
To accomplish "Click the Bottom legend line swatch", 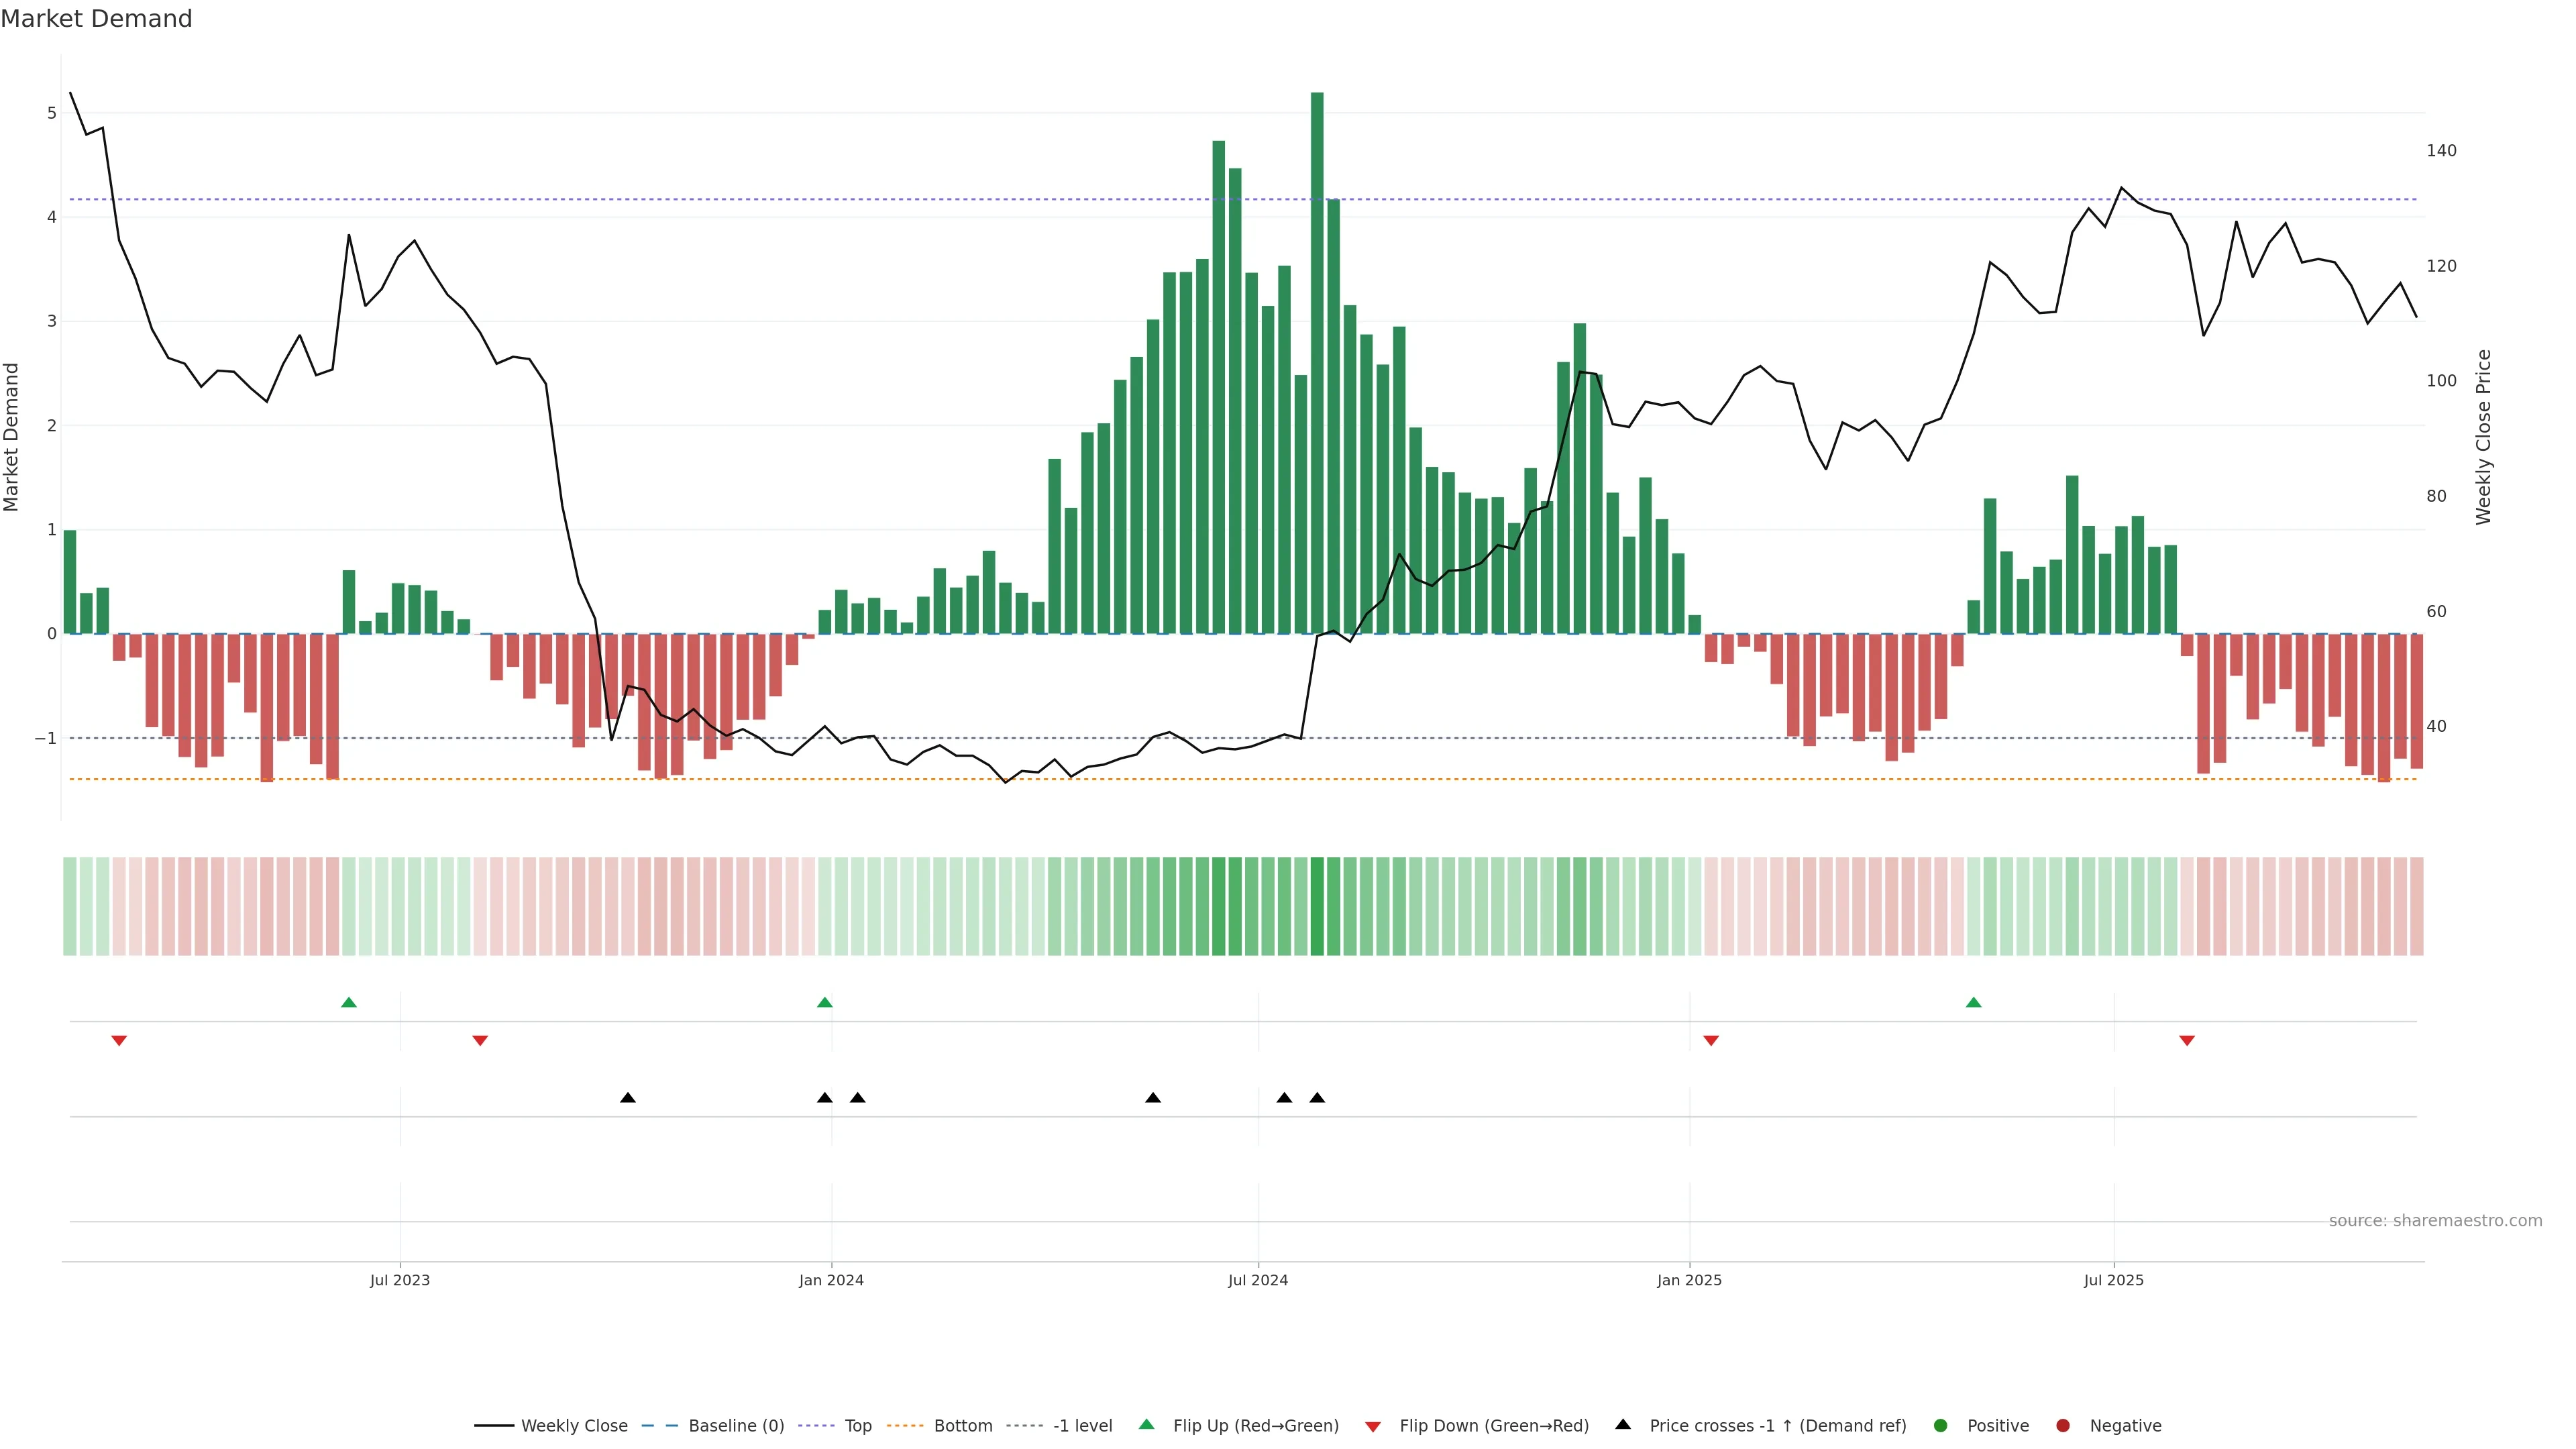I will coord(905,1425).
